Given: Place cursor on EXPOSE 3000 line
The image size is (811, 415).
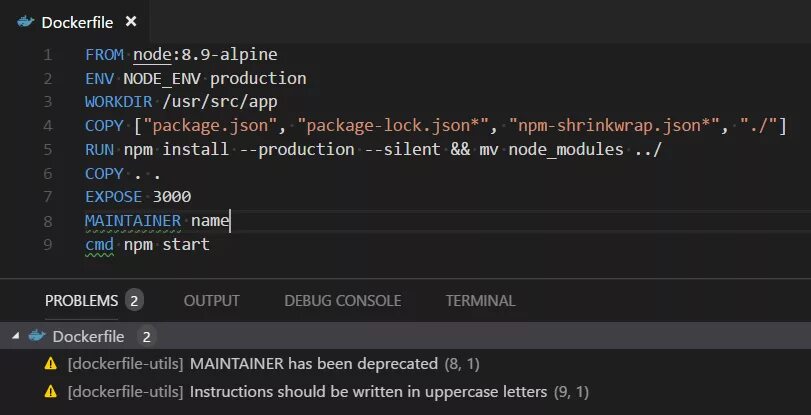Looking at the screenshot, I should click(138, 196).
